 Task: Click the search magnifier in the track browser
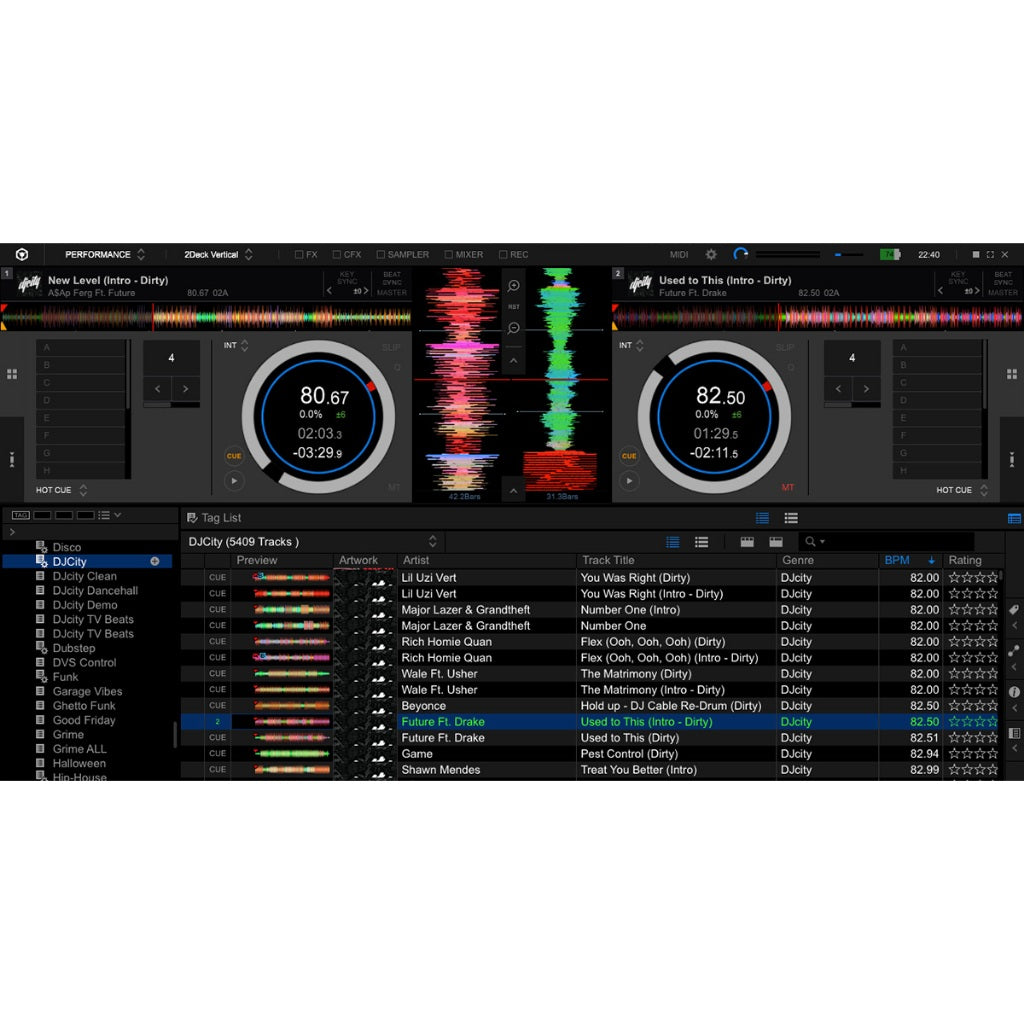pyautogui.click(x=809, y=541)
